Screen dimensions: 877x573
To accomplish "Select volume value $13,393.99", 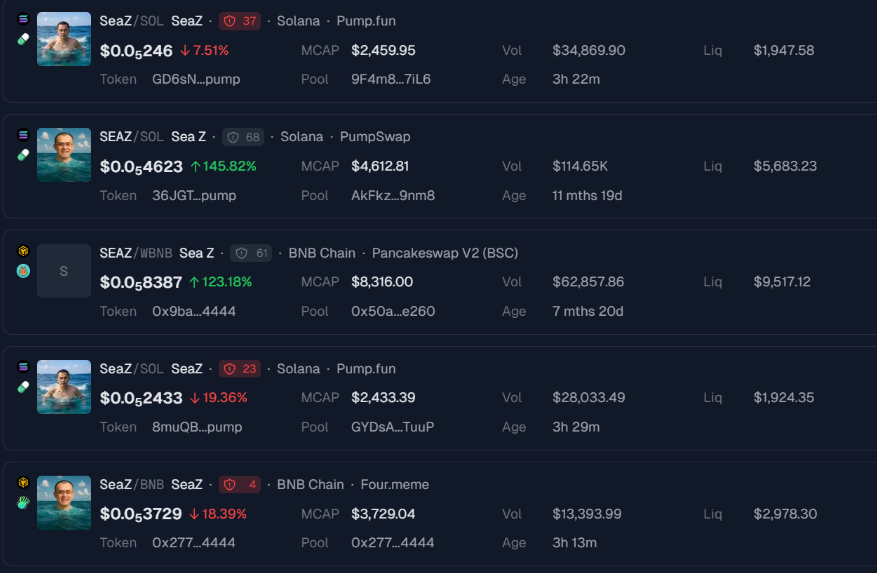I will coord(587,514).
